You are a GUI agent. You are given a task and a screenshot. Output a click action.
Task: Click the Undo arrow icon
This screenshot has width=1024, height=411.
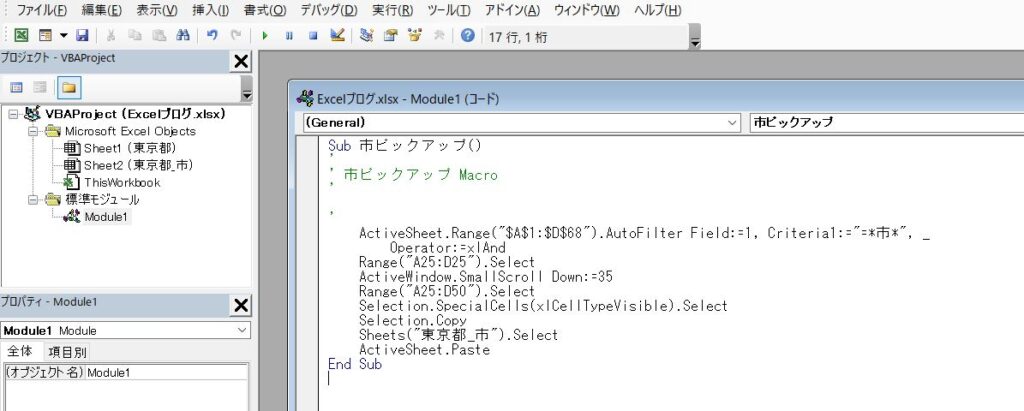click(x=212, y=35)
